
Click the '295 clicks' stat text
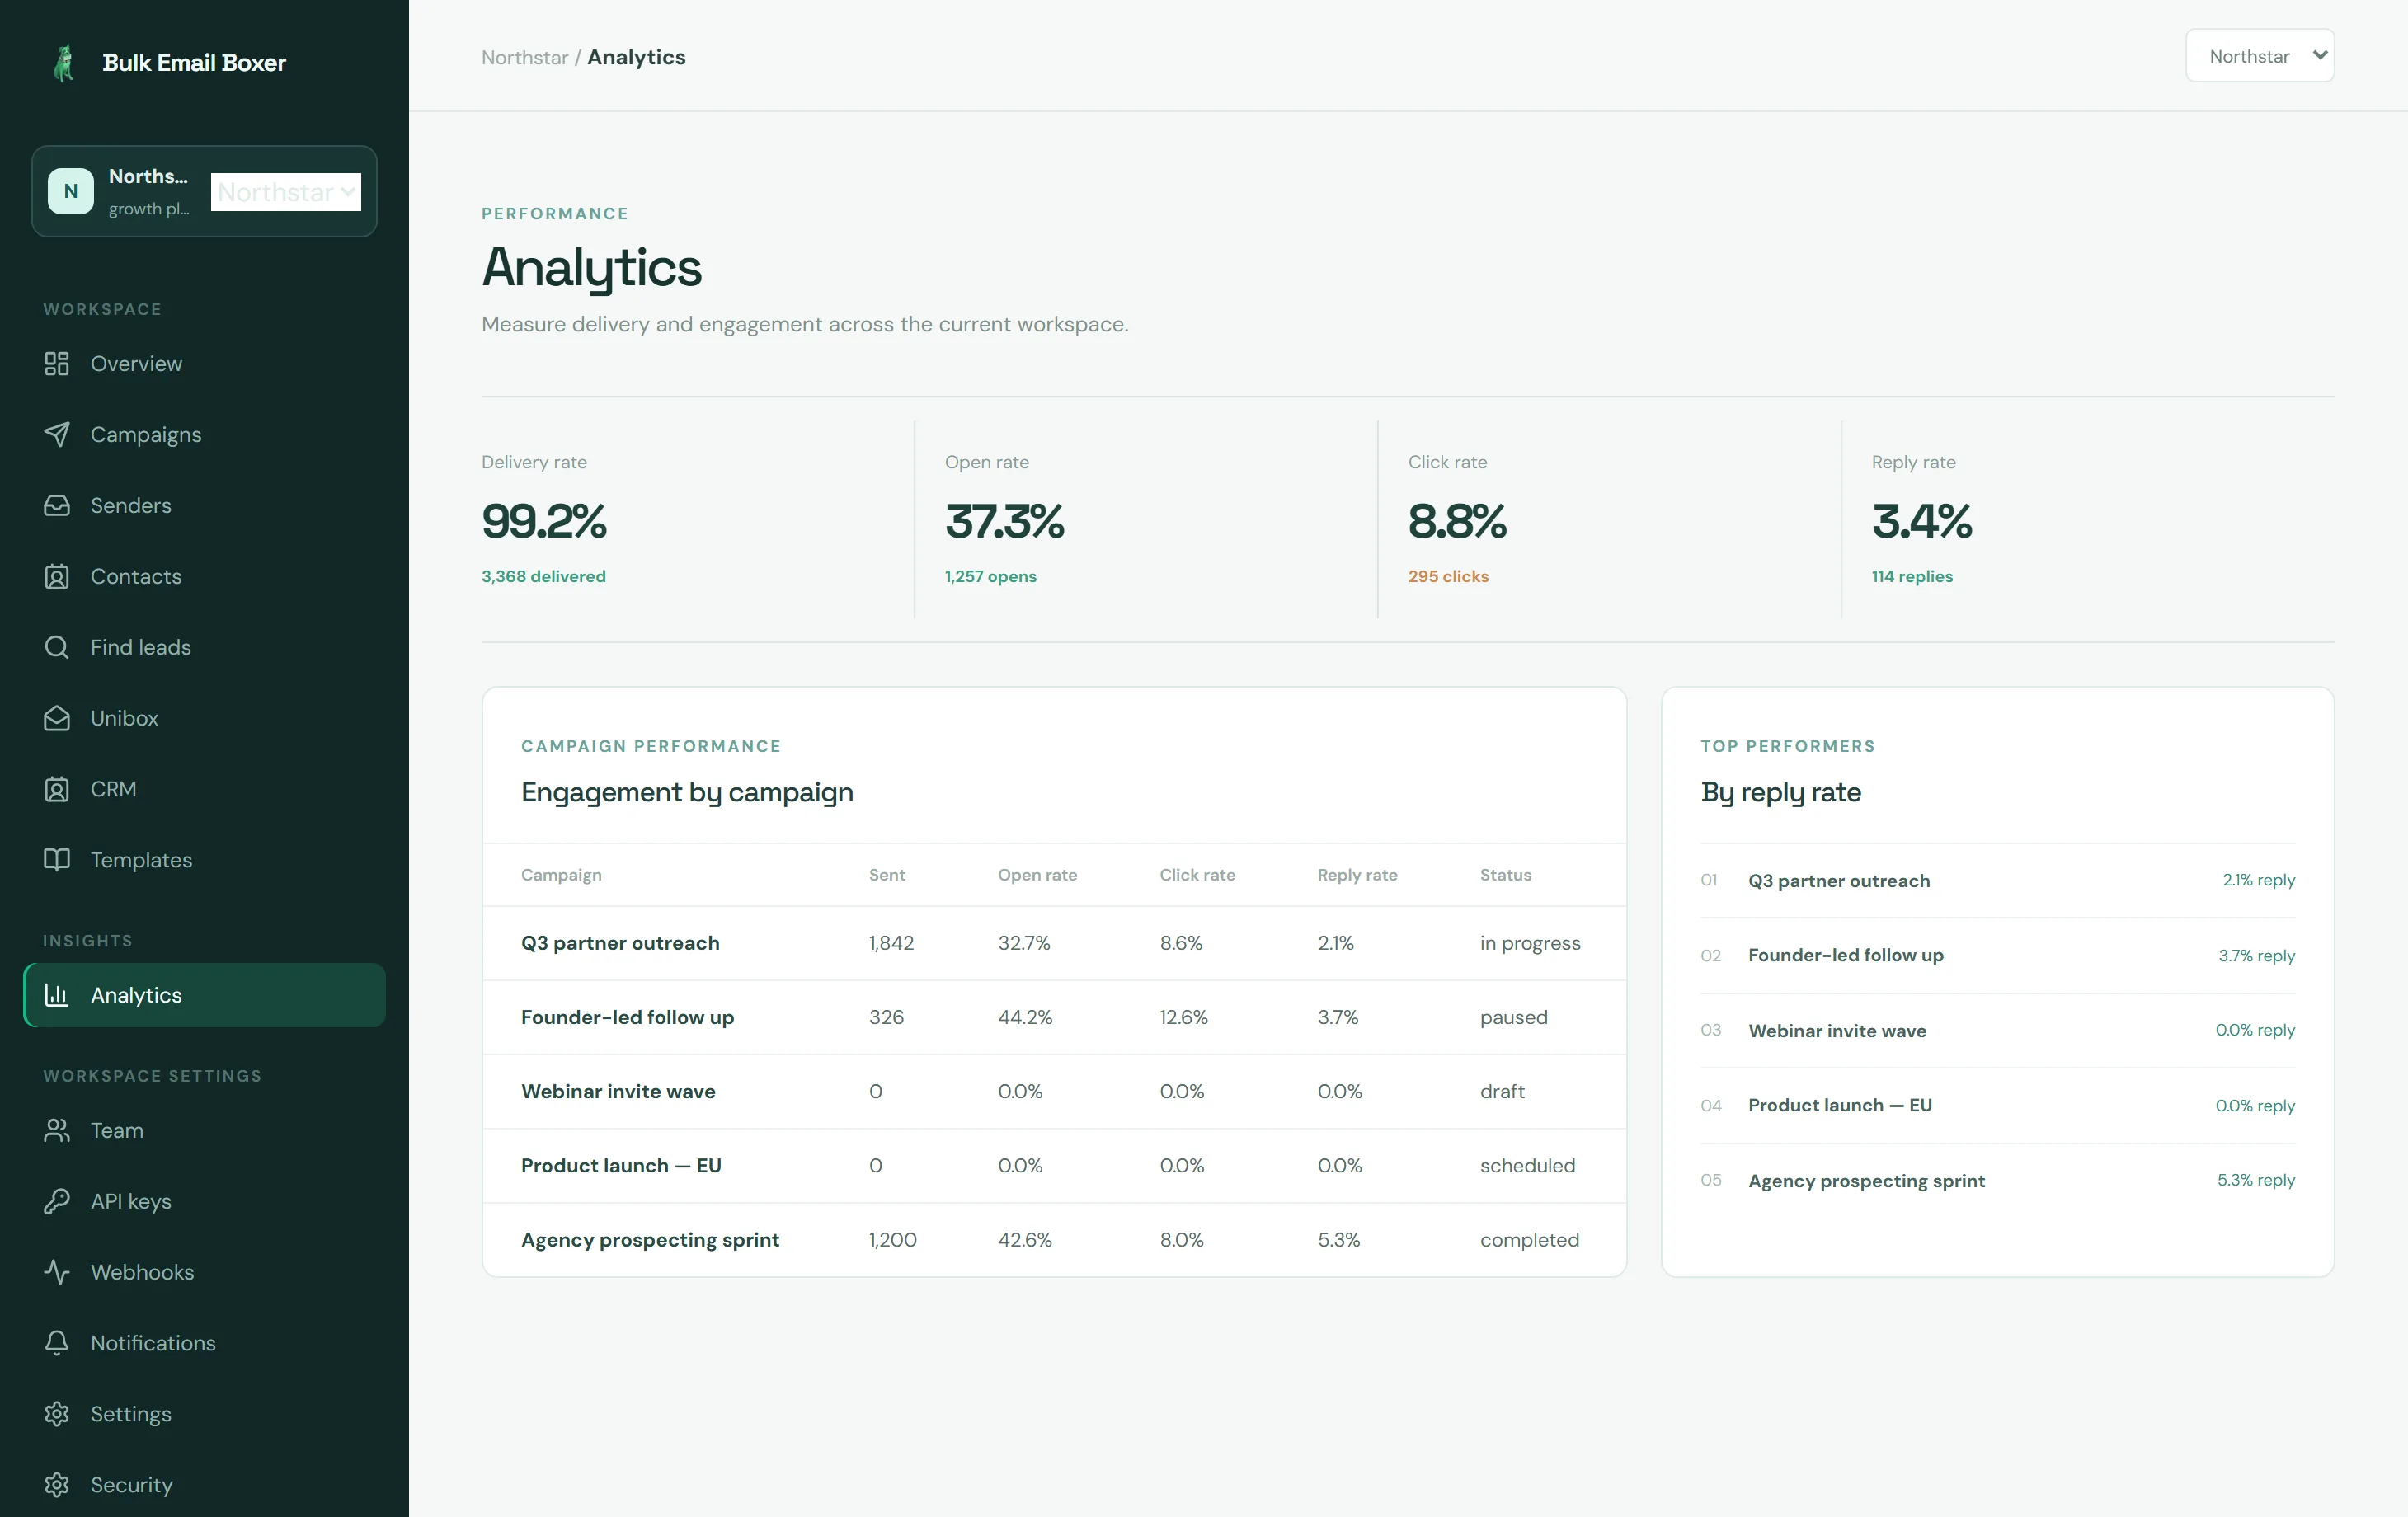pos(1448,577)
